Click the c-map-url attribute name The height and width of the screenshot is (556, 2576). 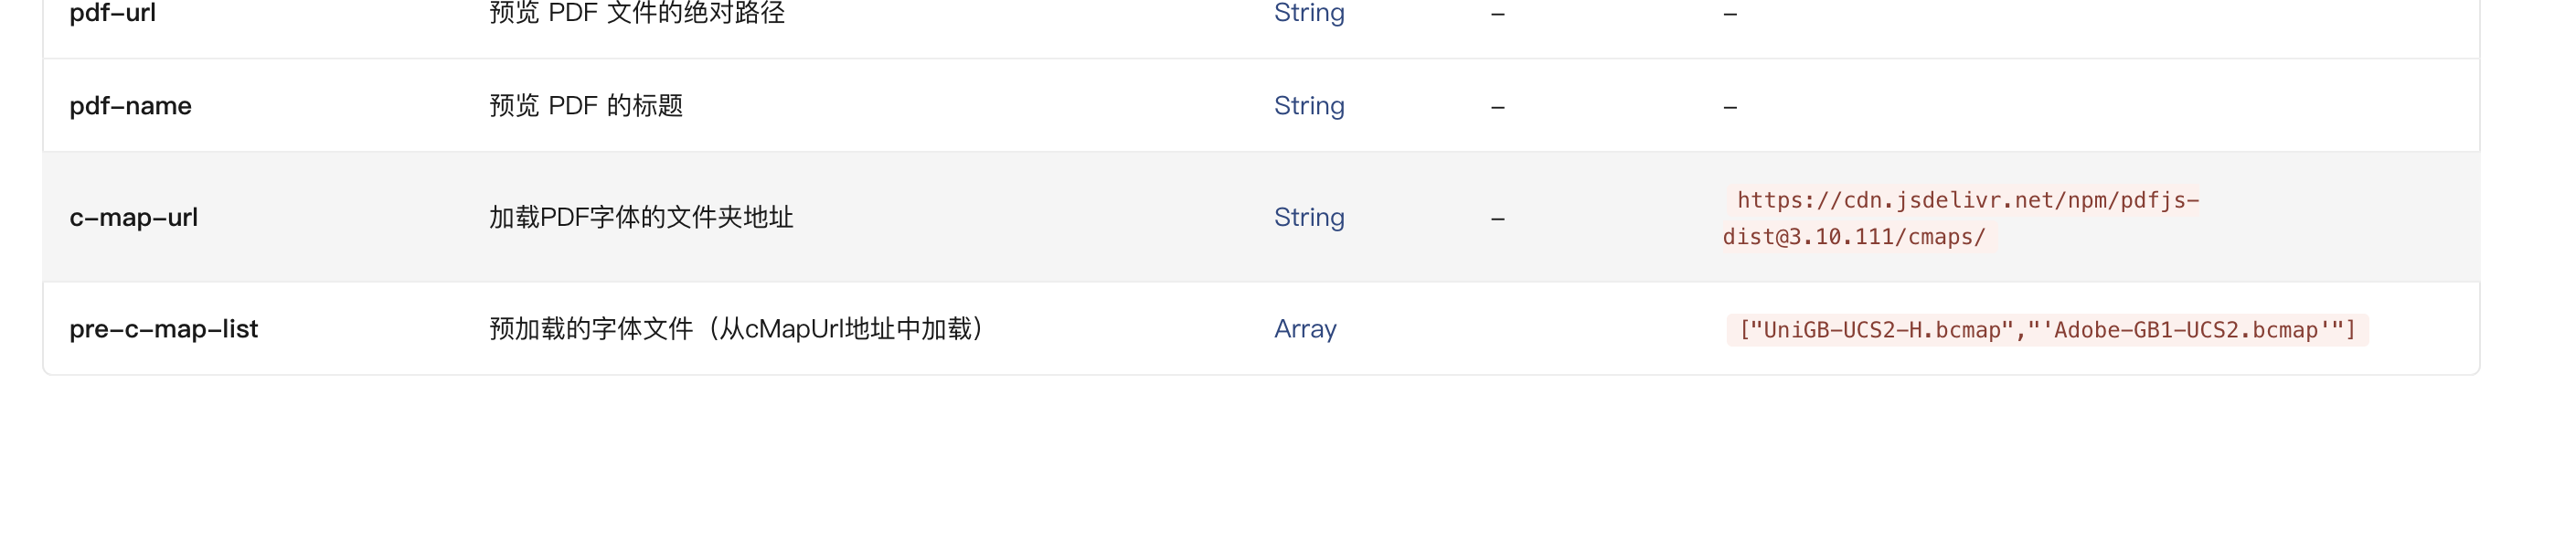click(133, 217)
